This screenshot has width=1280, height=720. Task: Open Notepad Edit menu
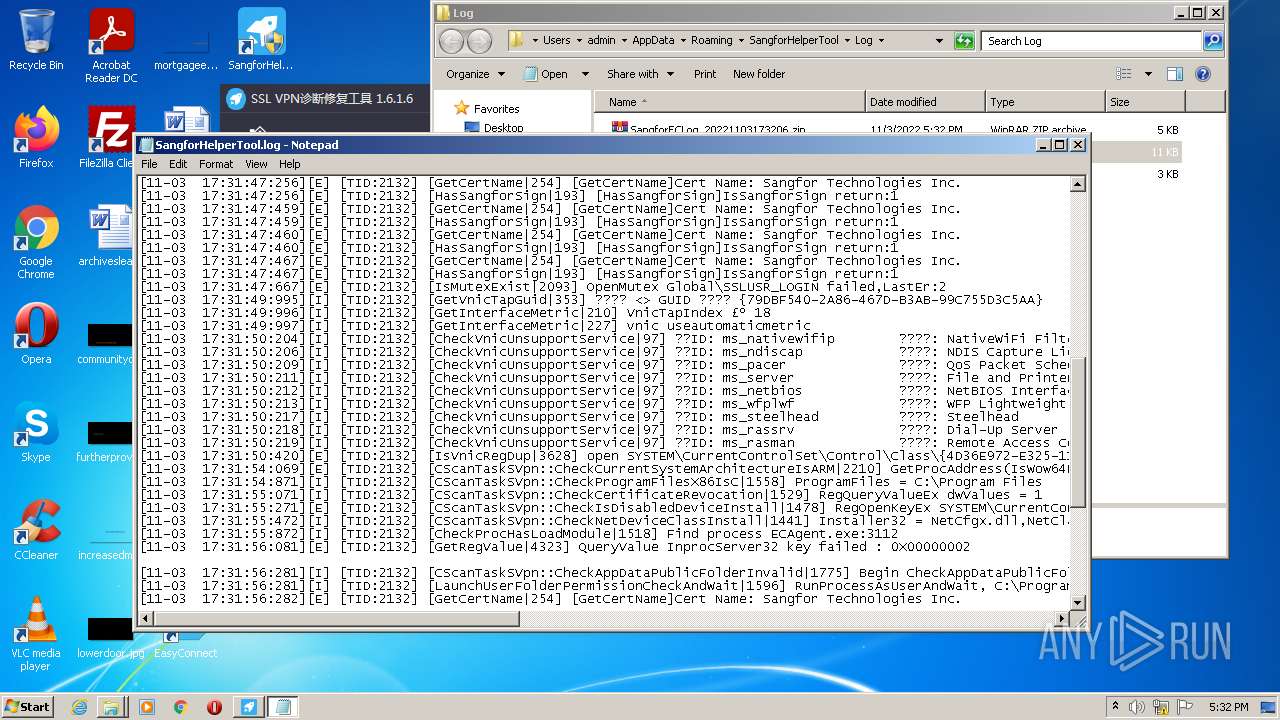[x=178, y=164]
